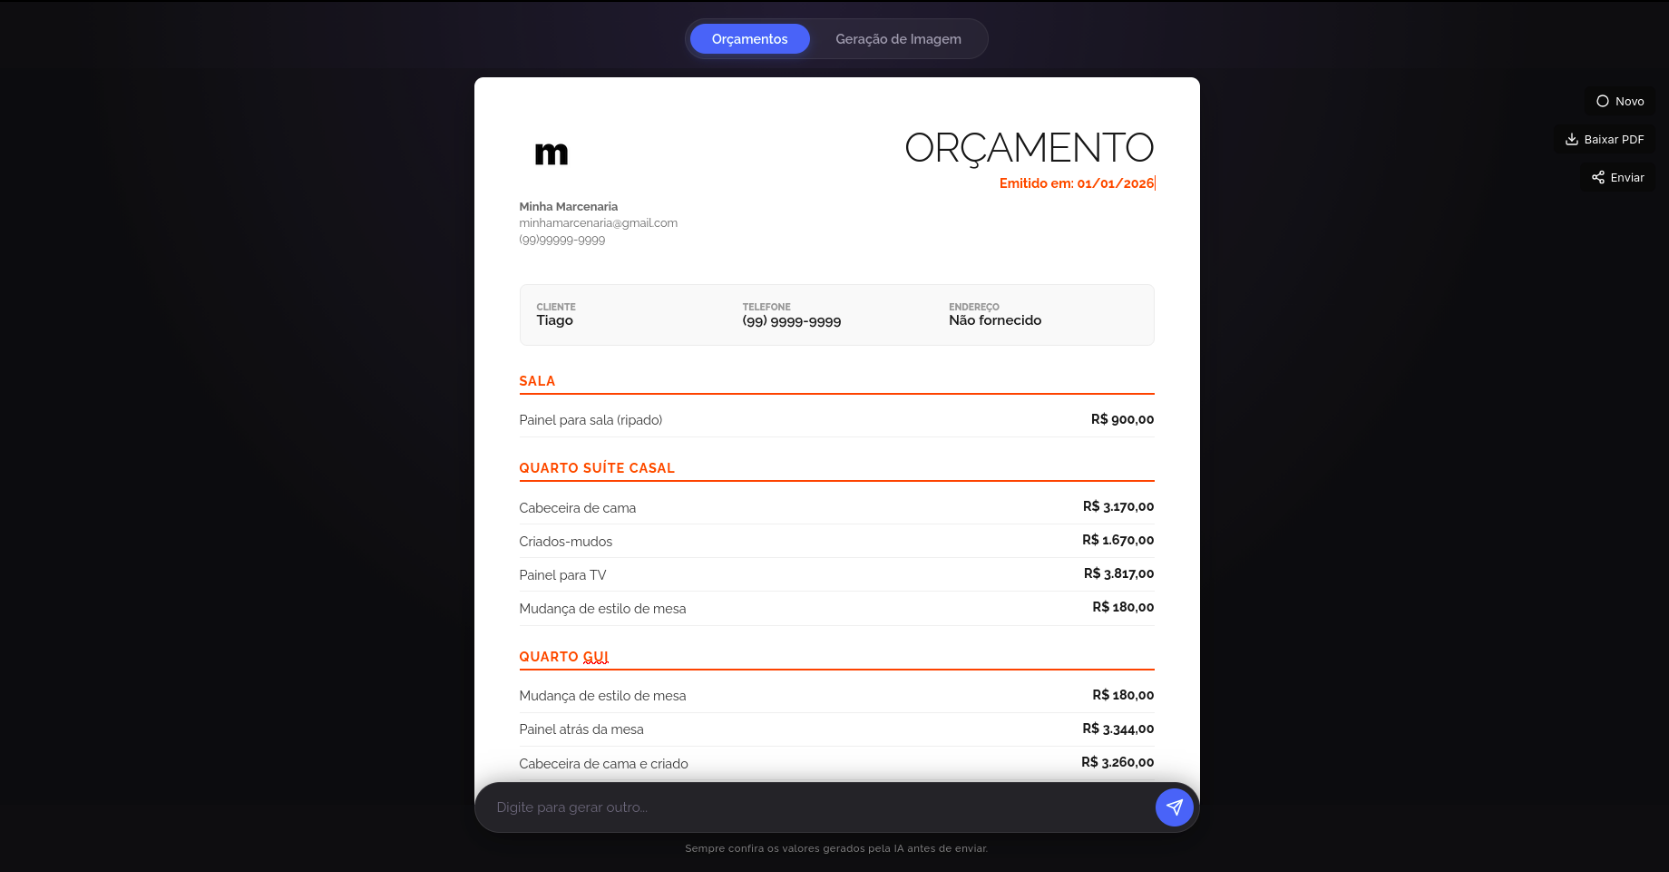
Task: Open the Geração de Imagem tab
Action: coord(898,39)
